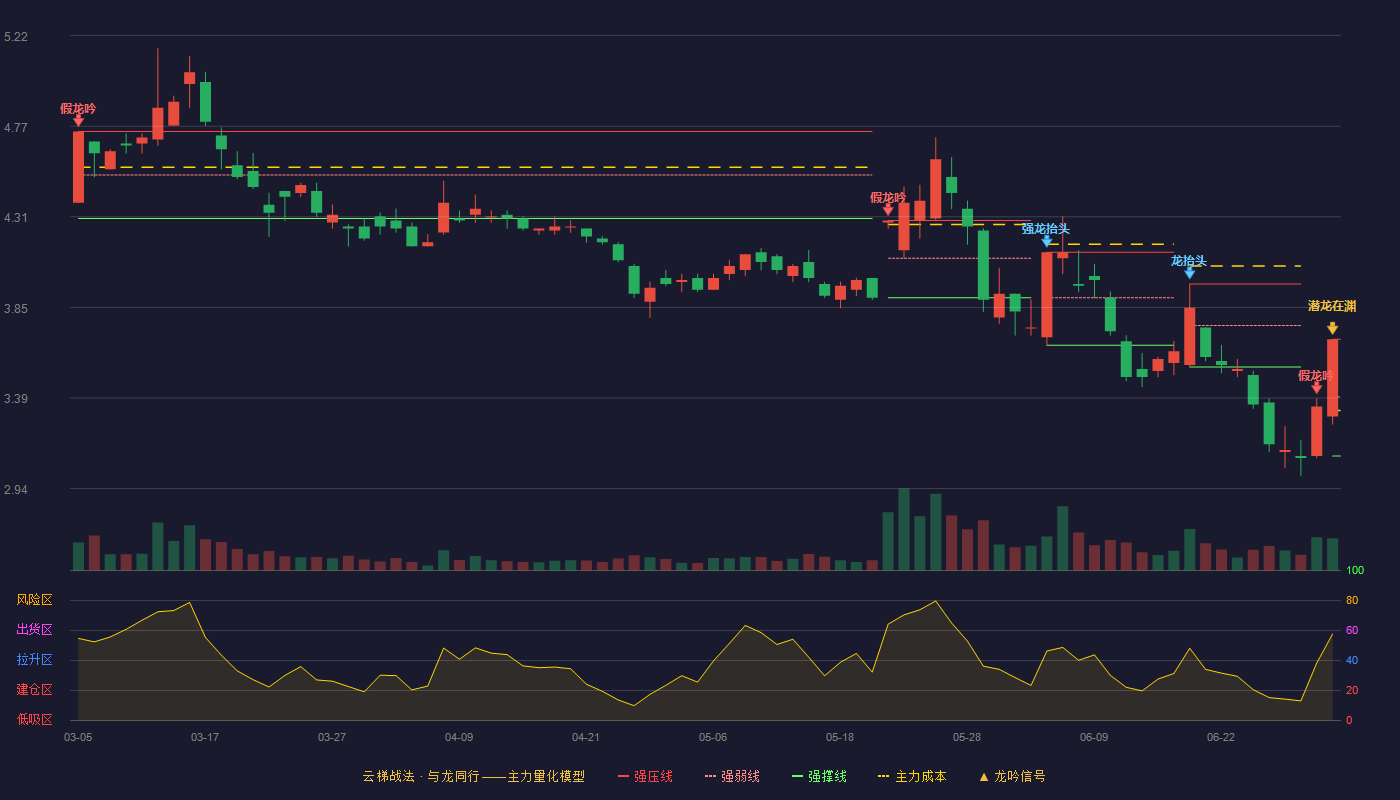Click the 低吸区 zone label

pos(34,719)
